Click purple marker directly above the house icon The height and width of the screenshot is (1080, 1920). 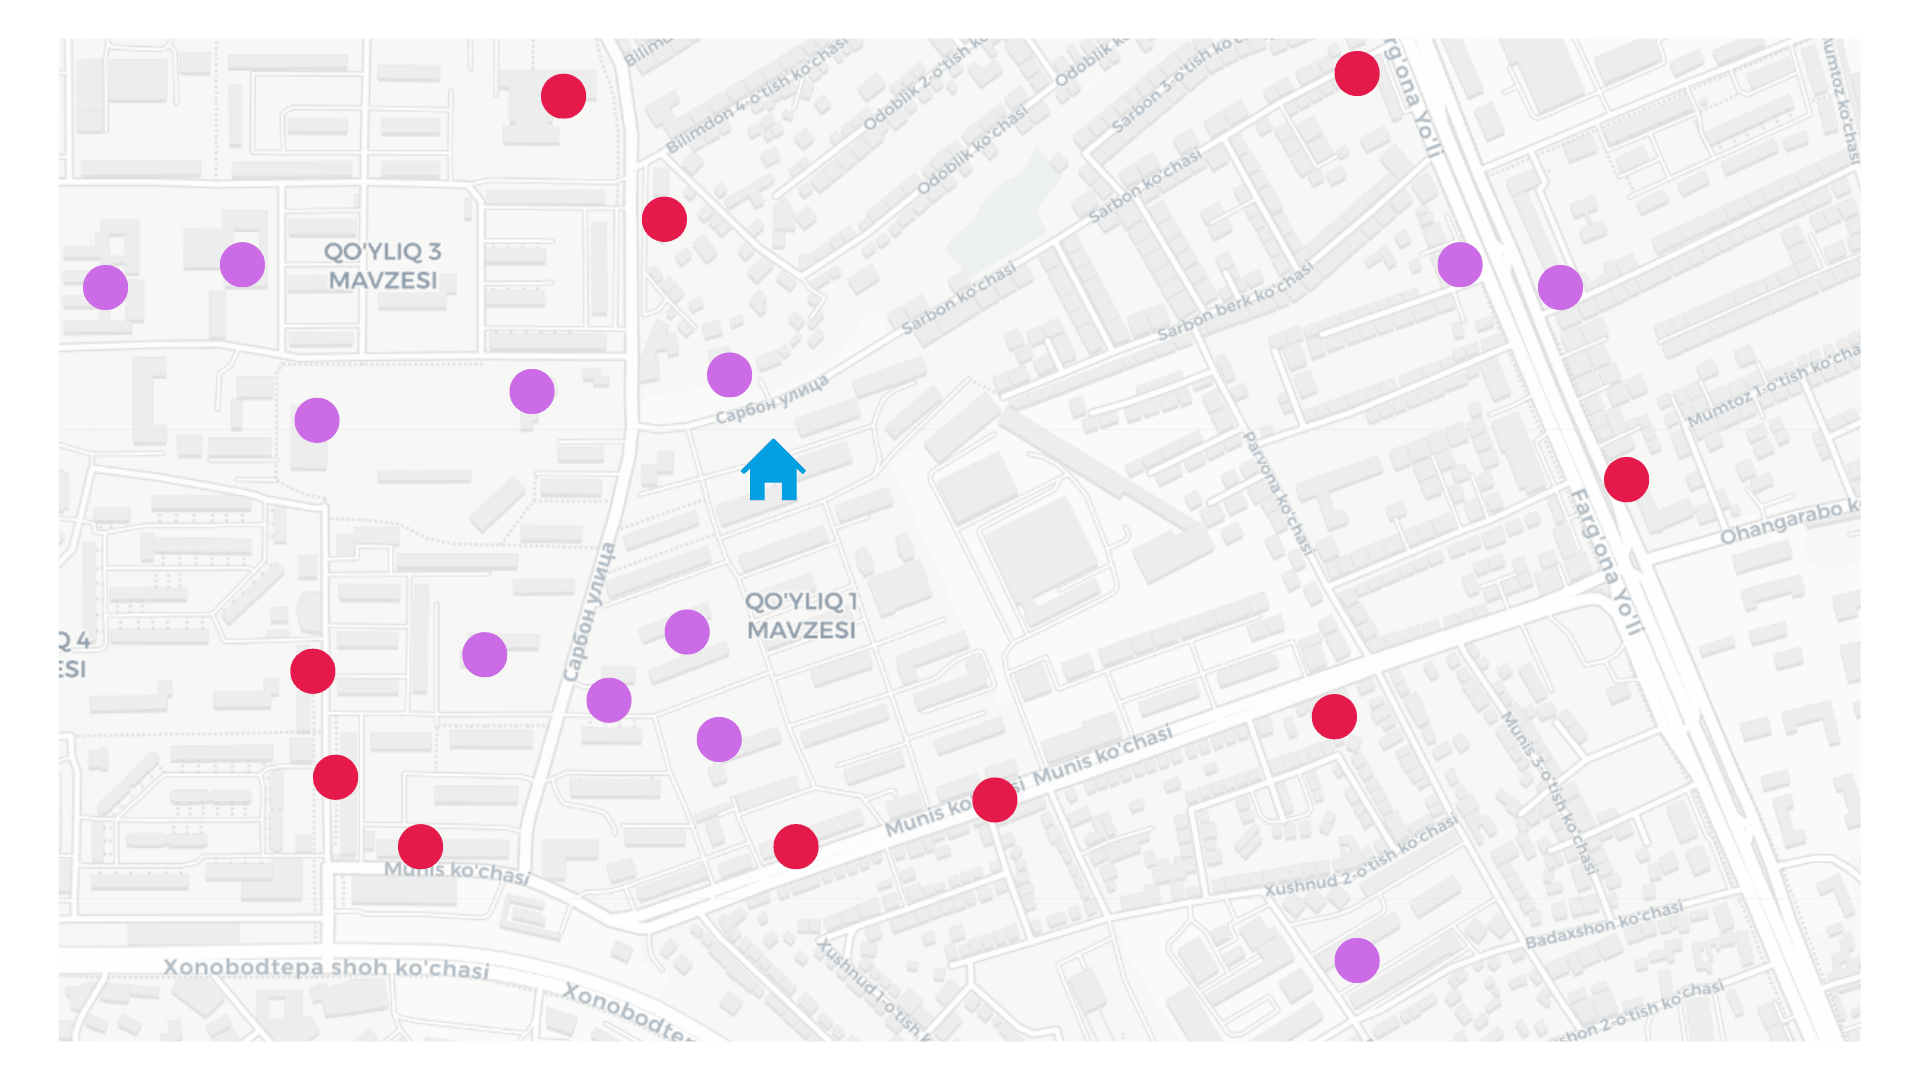tap(729, 375)
